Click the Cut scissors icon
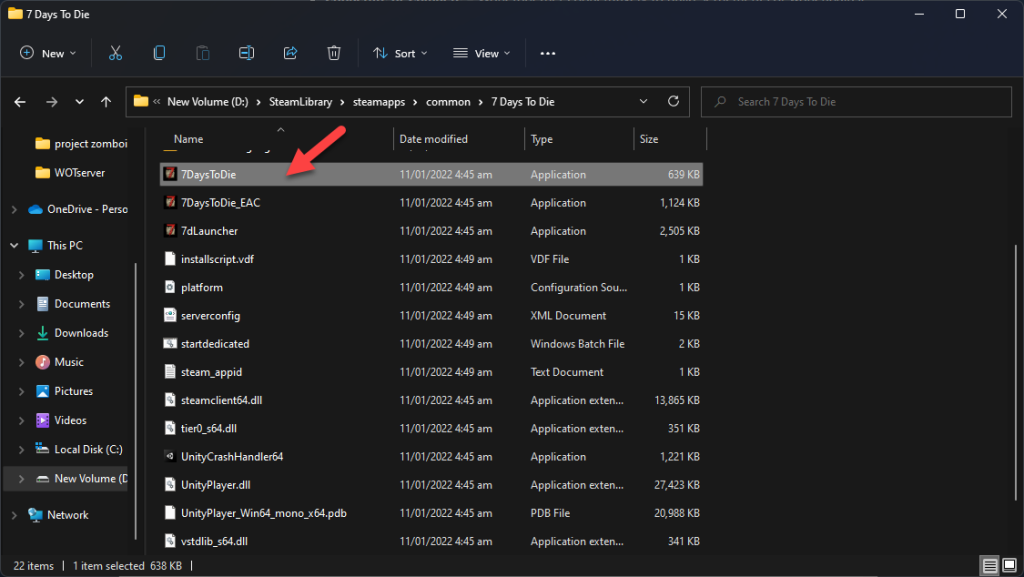Image resolution: width=1024 pixels, height=577 pixels. (x=116, y=54)
